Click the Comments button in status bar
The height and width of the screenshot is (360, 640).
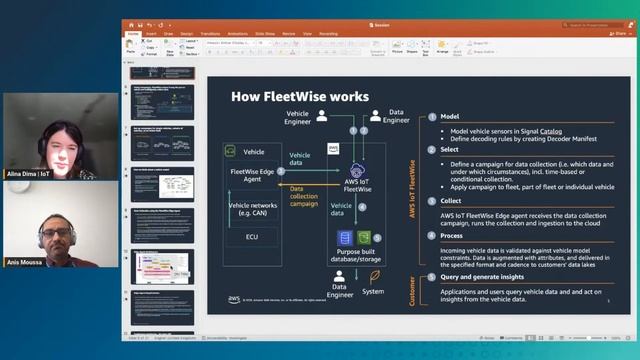(x=511, y=338)
